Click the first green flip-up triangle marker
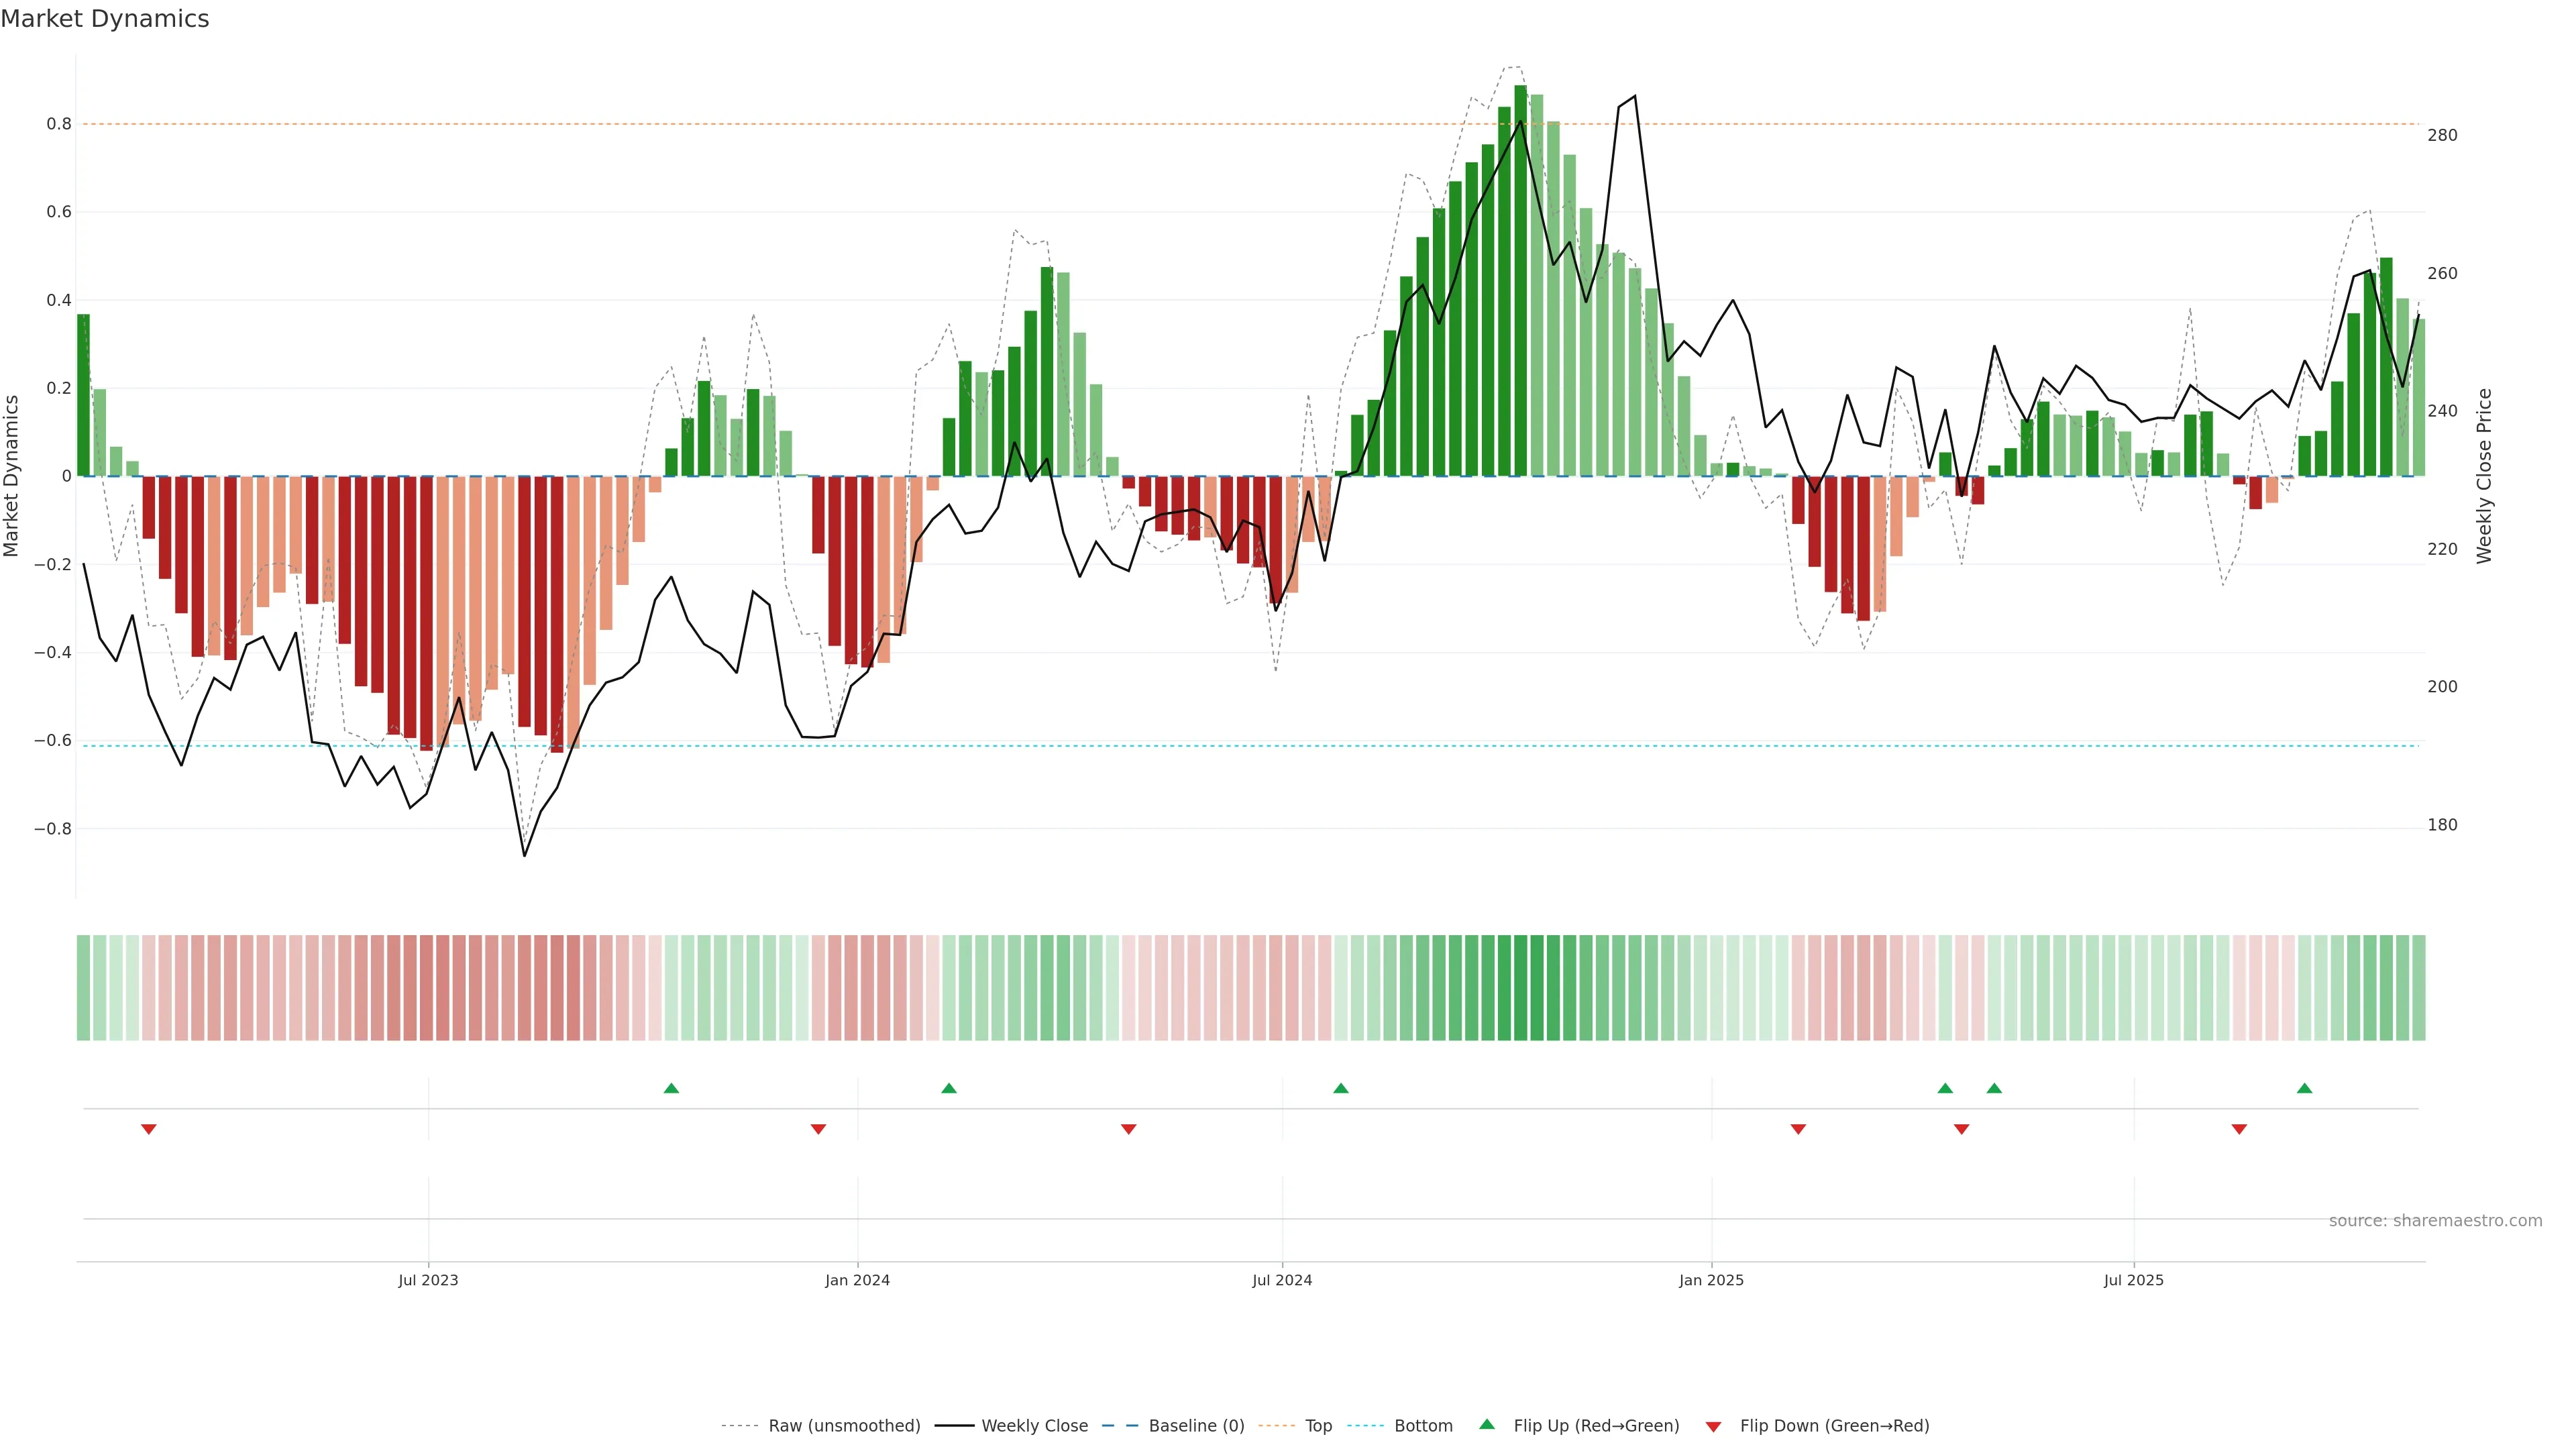Viewport: 2576px width, 1449px height. point(671,1088)
